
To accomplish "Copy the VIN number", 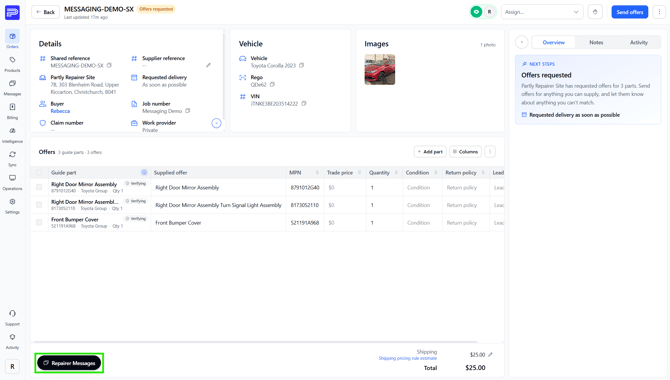I will click(x=303, y=103).
